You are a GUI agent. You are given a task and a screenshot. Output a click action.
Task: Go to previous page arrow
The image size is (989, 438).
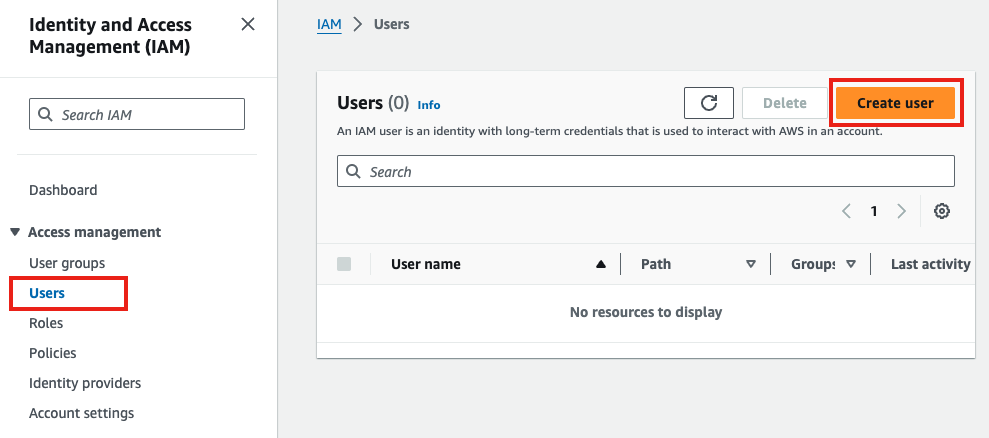click(x=846, y=211)
